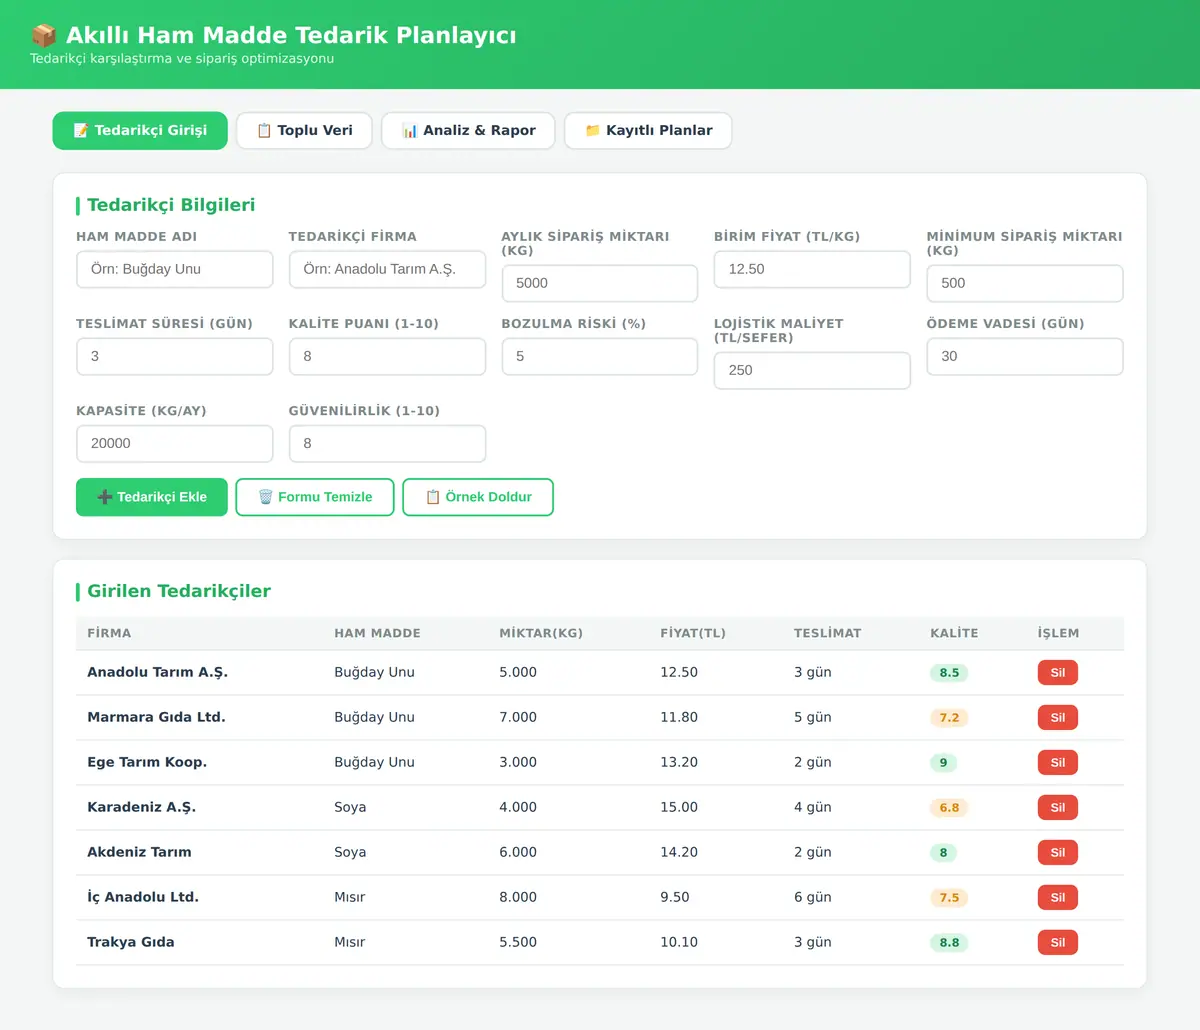The width and height of the screenshot is (1200, 1030).
Task: Click the Örnek Doldur button
Action: point(478,497)
